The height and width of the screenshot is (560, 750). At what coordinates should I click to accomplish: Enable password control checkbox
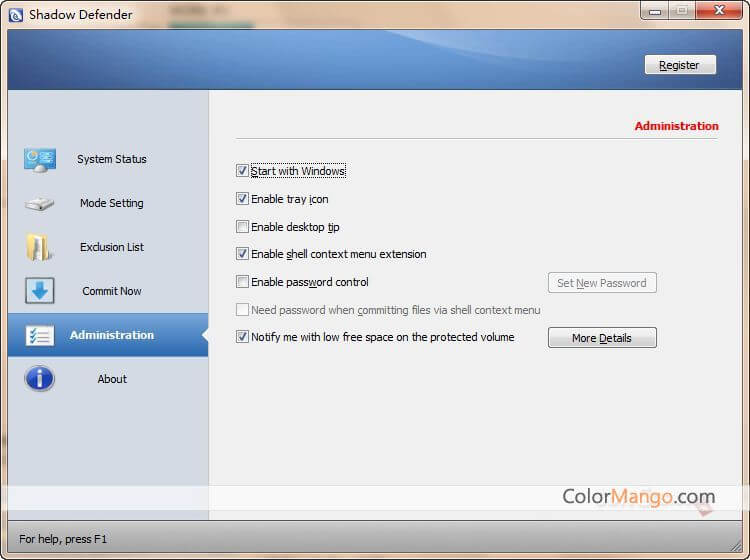coord(242,282)
